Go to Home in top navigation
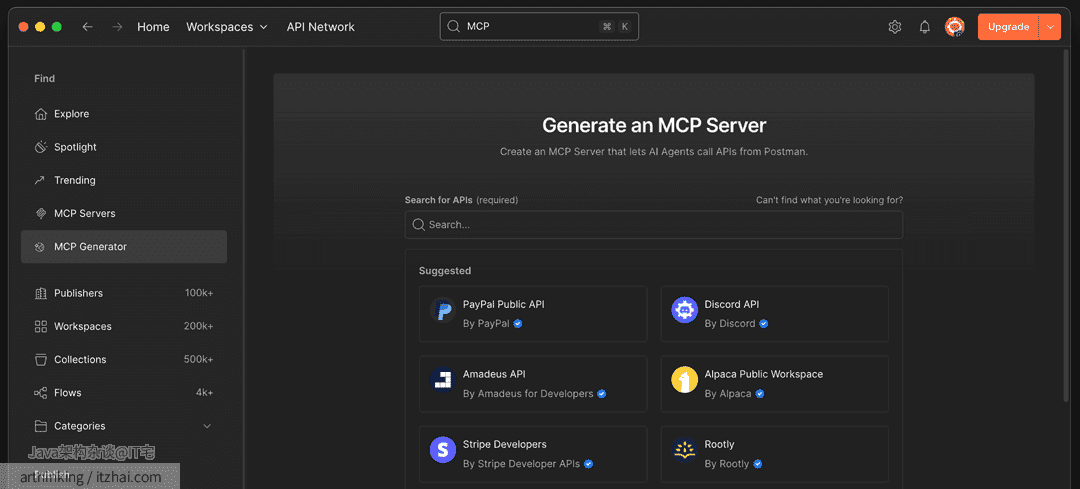Screen dimensions: 1080x489 [153, 27]
